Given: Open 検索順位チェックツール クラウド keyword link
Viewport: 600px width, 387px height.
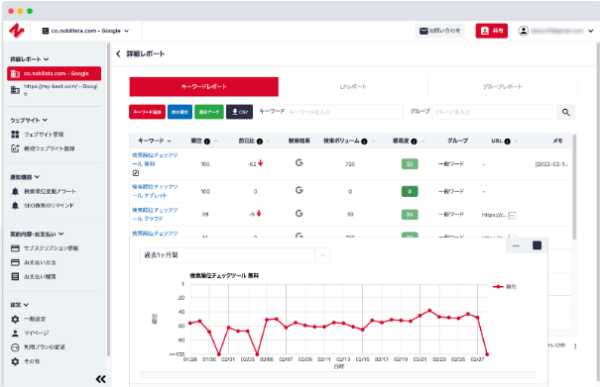Looking at the screenshot, I should [155, 214].
